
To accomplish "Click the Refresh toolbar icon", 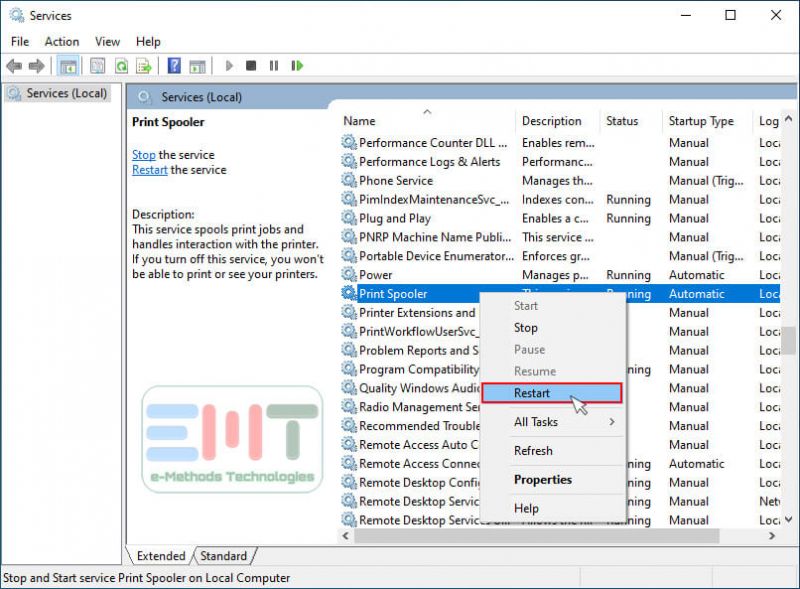I will (x=121, y=66).
